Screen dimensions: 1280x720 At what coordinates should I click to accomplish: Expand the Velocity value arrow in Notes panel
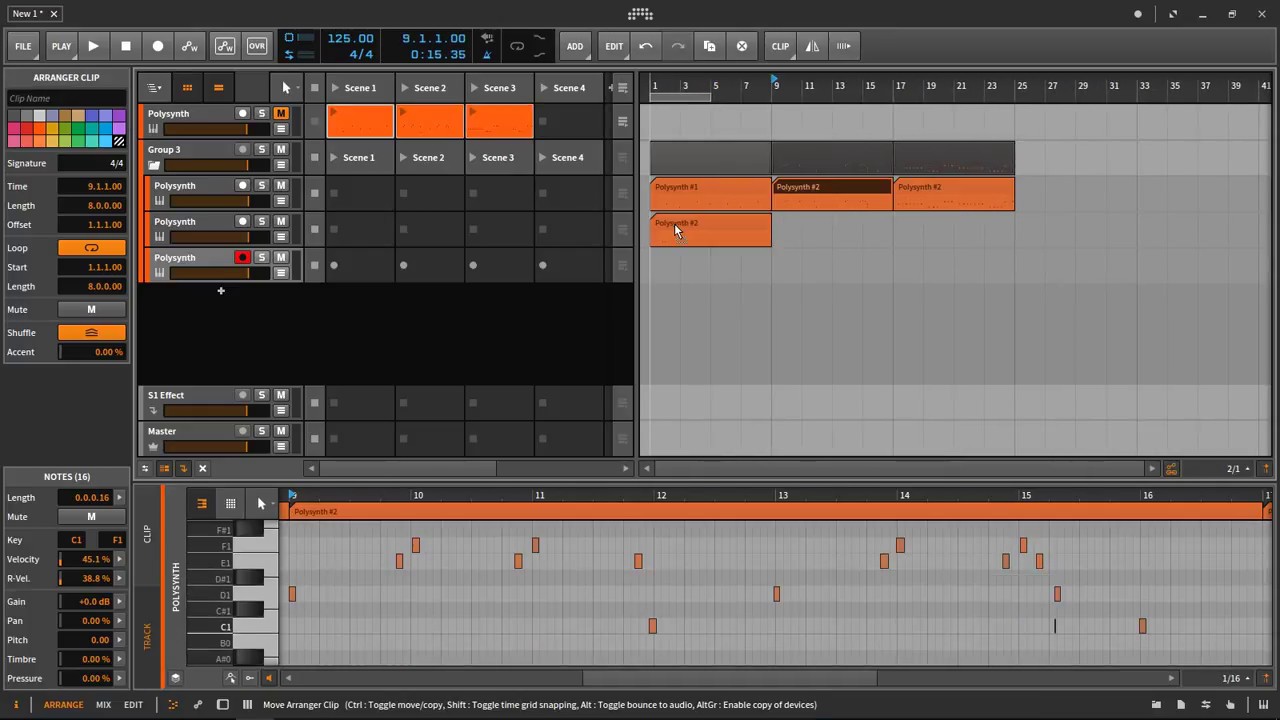119,560
